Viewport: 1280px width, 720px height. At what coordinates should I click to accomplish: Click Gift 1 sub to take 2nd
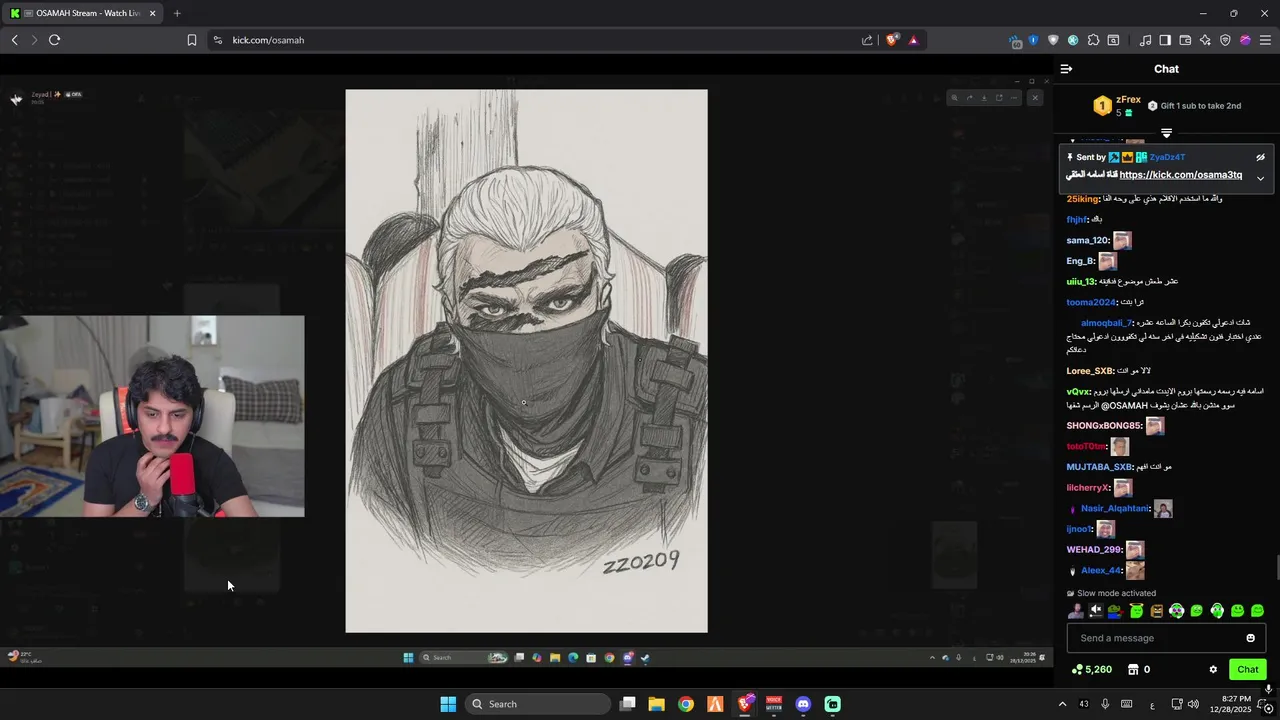point(1194,106)
